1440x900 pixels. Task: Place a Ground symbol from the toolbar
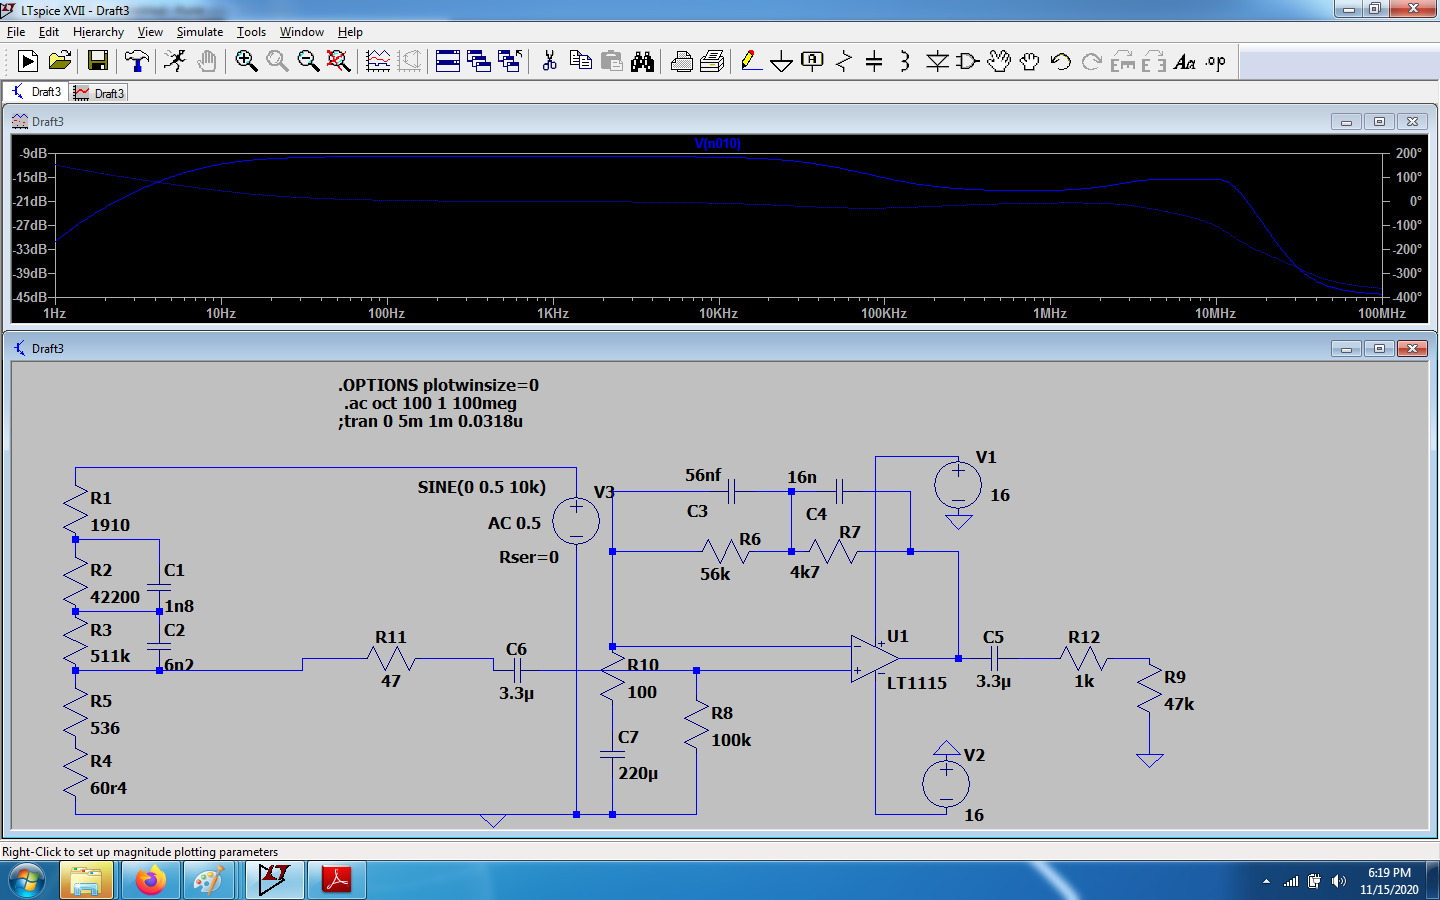pos(782,62)
